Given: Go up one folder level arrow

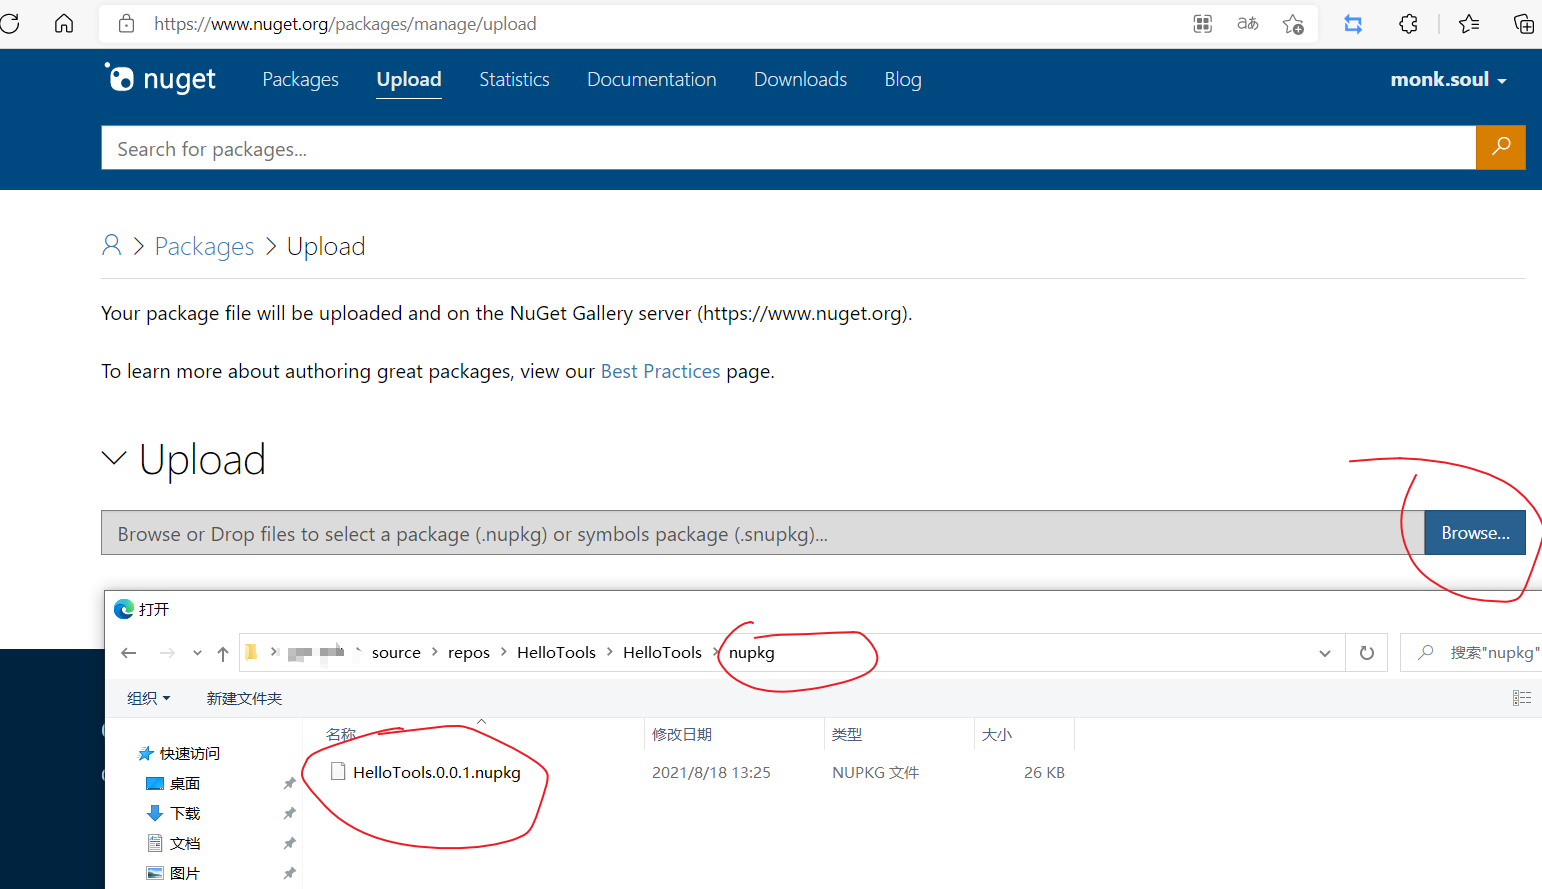Looking at the screenshot, I should [x=223, y=653].
